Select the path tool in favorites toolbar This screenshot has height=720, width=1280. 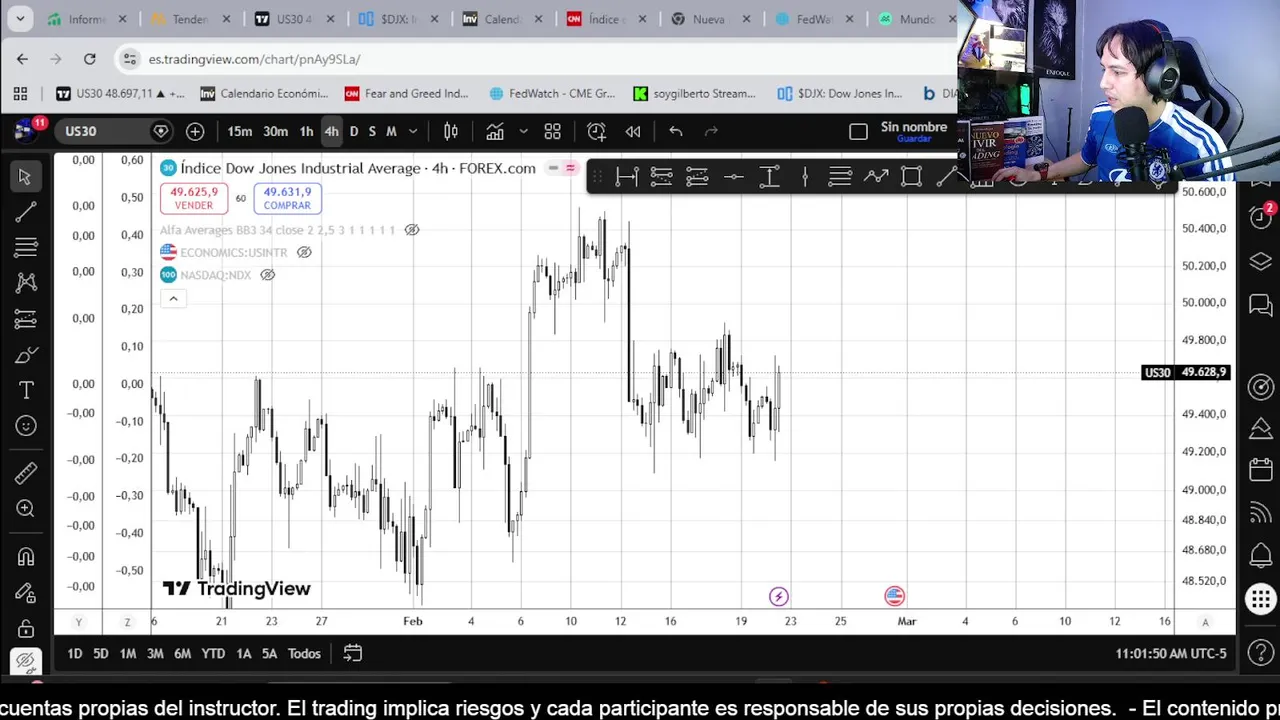[876, 177]
